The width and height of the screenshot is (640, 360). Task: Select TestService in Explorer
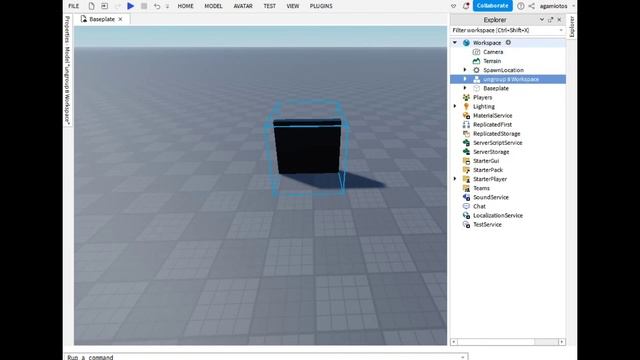487,224
